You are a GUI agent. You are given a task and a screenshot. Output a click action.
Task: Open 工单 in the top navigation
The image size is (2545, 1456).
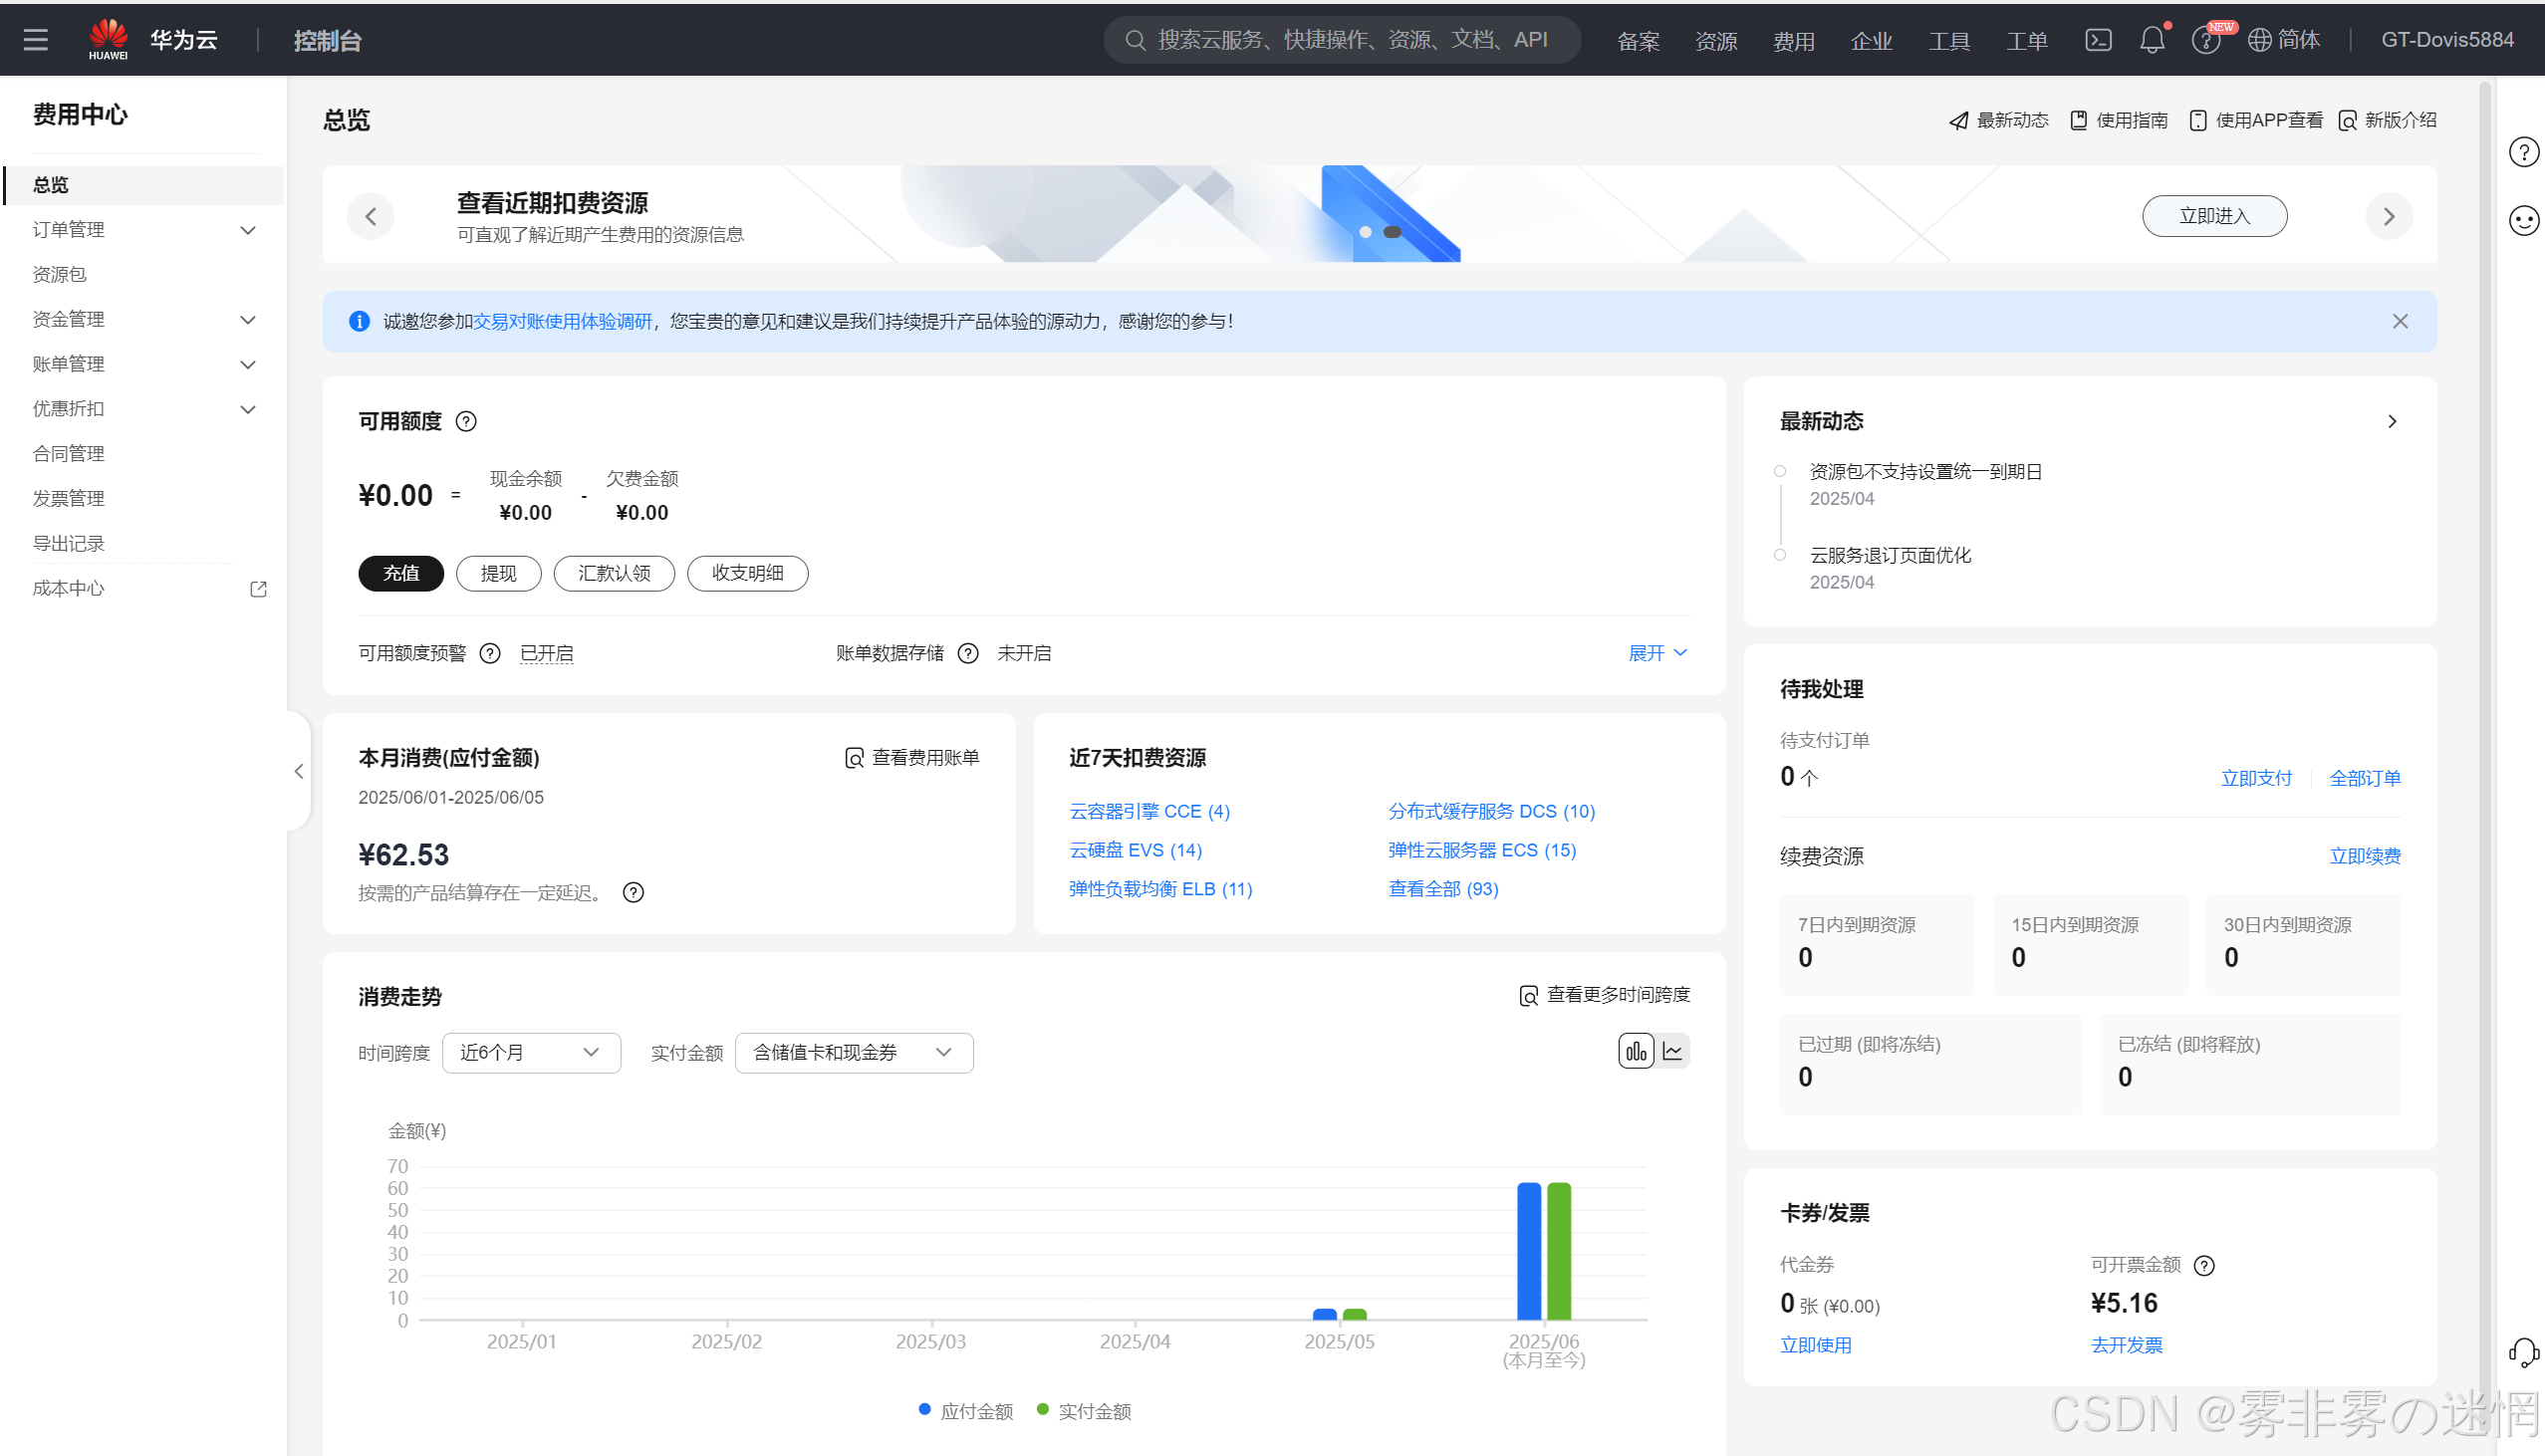(x=2026, y=41)
